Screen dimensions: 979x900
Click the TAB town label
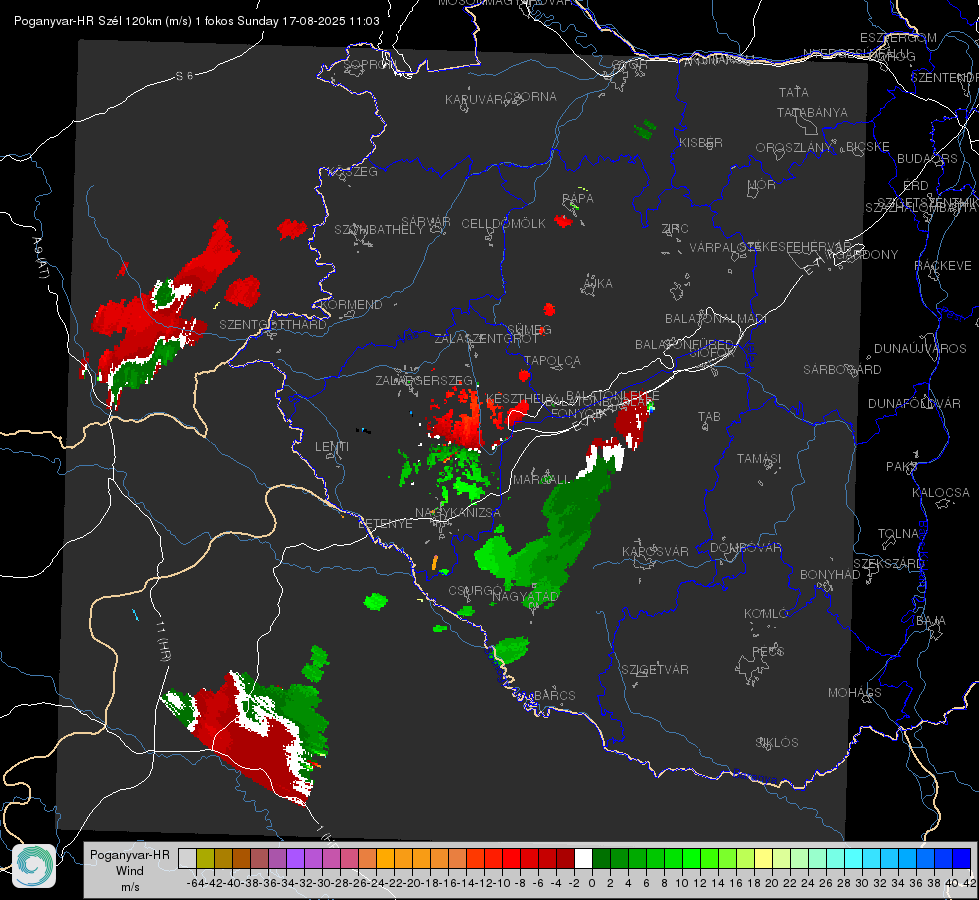(709, 417)
